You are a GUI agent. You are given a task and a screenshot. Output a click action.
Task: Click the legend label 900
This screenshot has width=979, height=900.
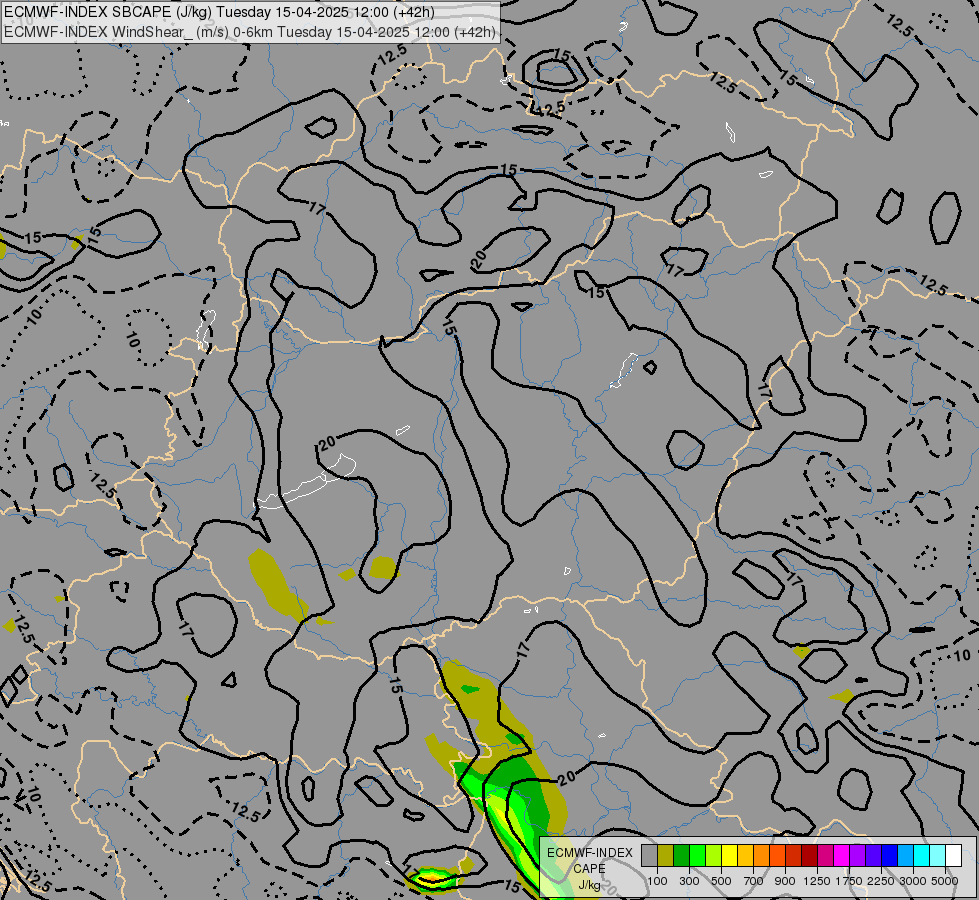(785, 881)
